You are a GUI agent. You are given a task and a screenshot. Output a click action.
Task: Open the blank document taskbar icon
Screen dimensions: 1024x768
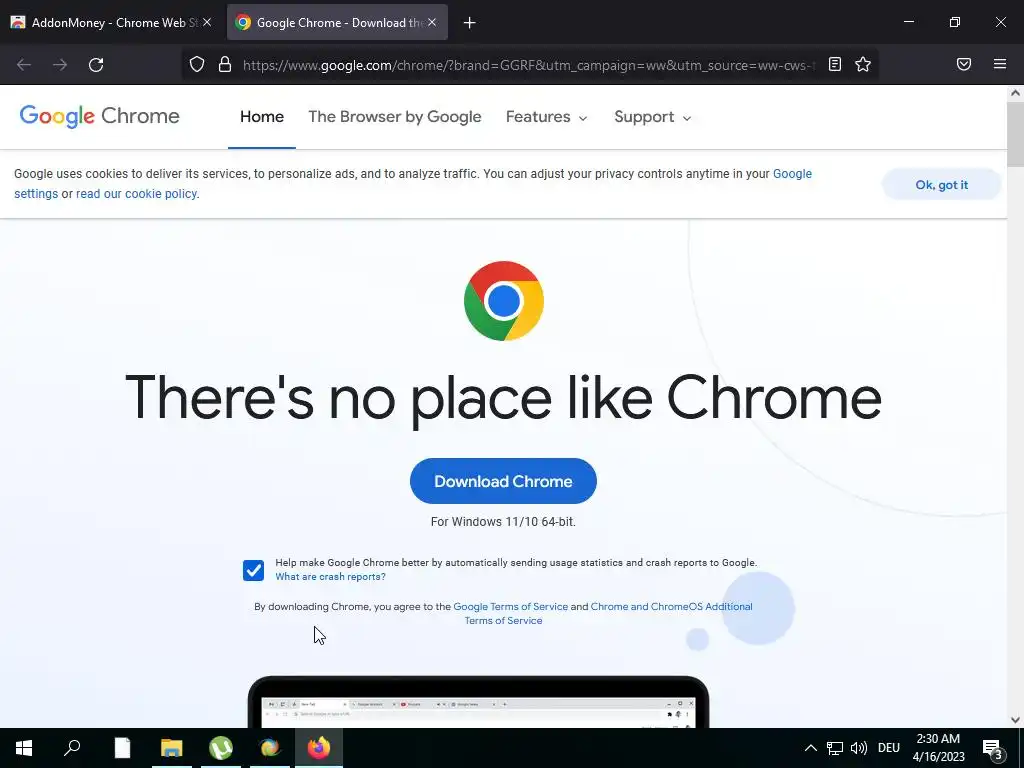[122, 748]
